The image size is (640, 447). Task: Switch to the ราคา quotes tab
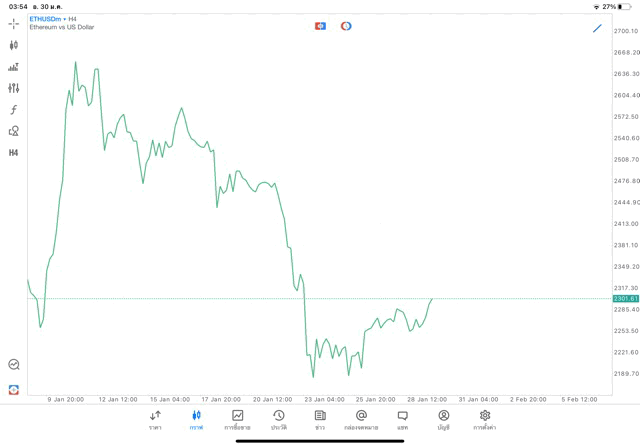(x=155, y=420)
